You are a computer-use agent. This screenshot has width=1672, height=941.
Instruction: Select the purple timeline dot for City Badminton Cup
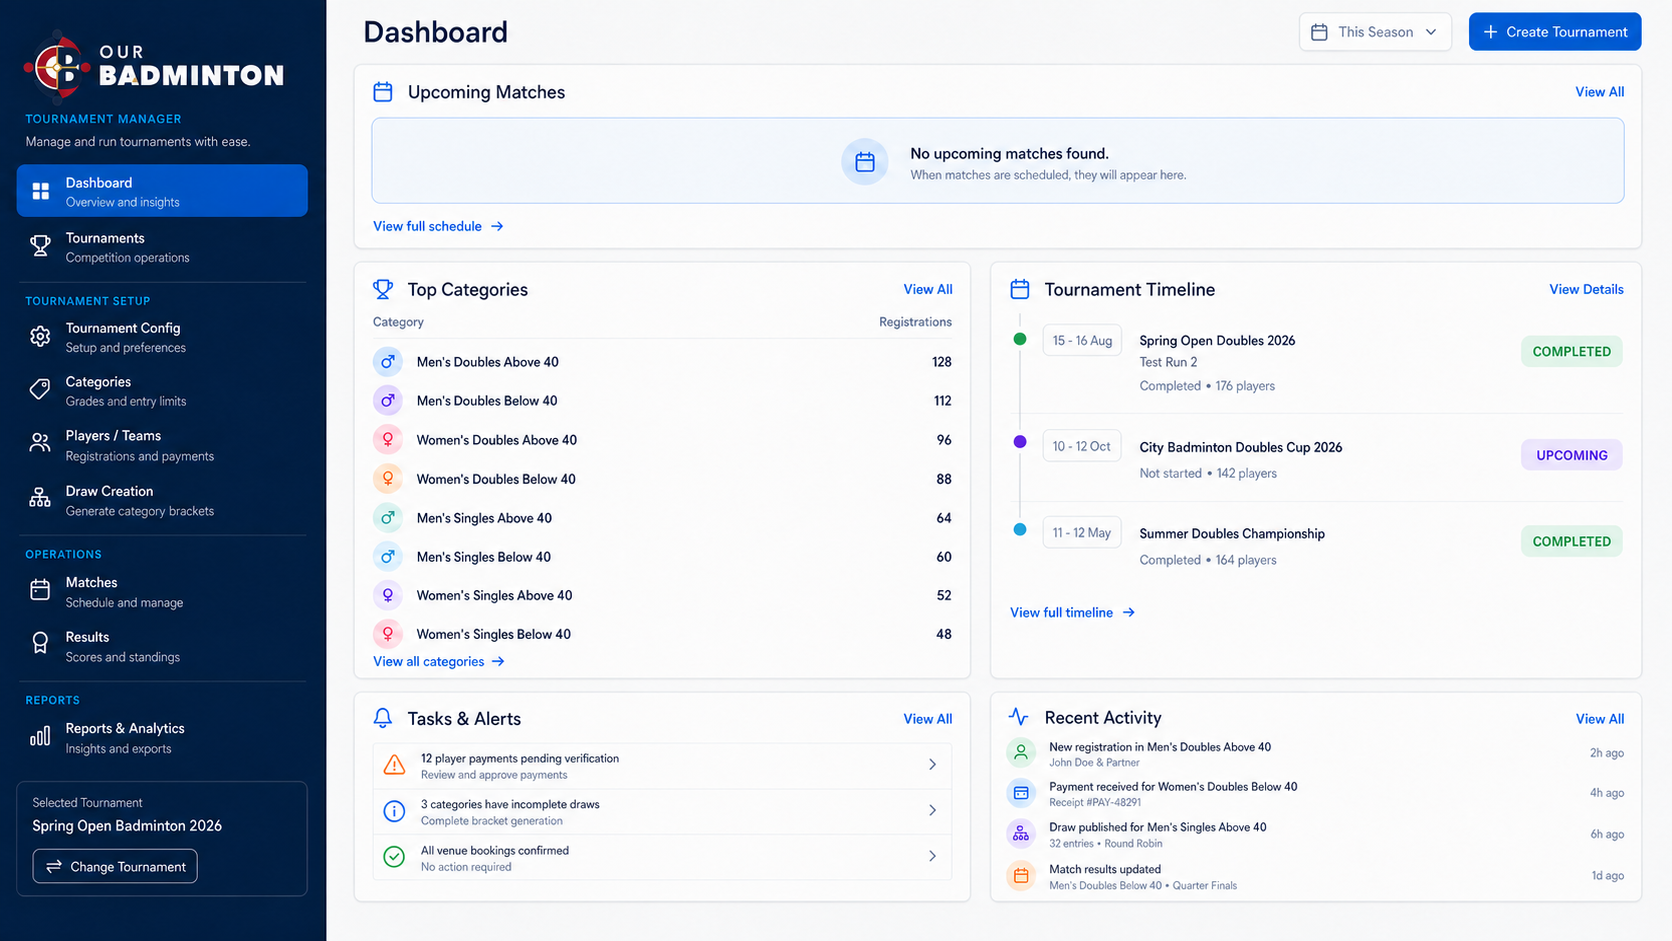click(1020, 442)
